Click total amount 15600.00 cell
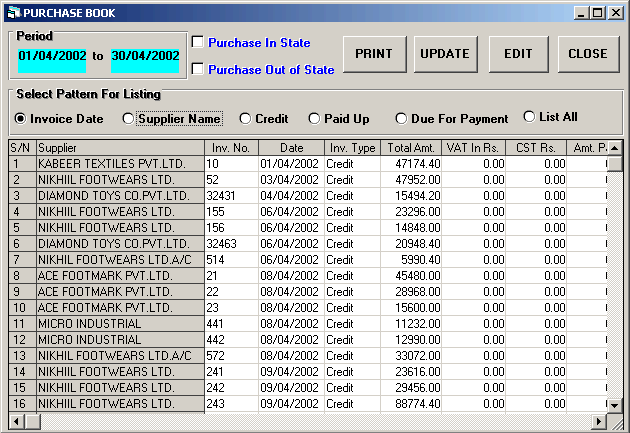The image size is (630, 433). [x=411, y=308]
